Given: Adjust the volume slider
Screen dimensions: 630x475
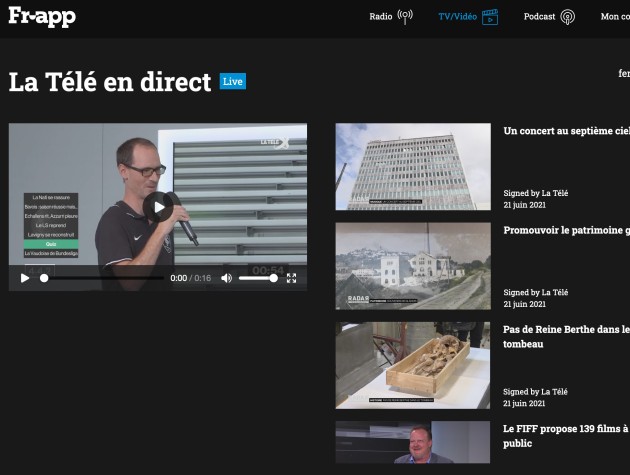Looking at the screenshot, I should (258, 278).
